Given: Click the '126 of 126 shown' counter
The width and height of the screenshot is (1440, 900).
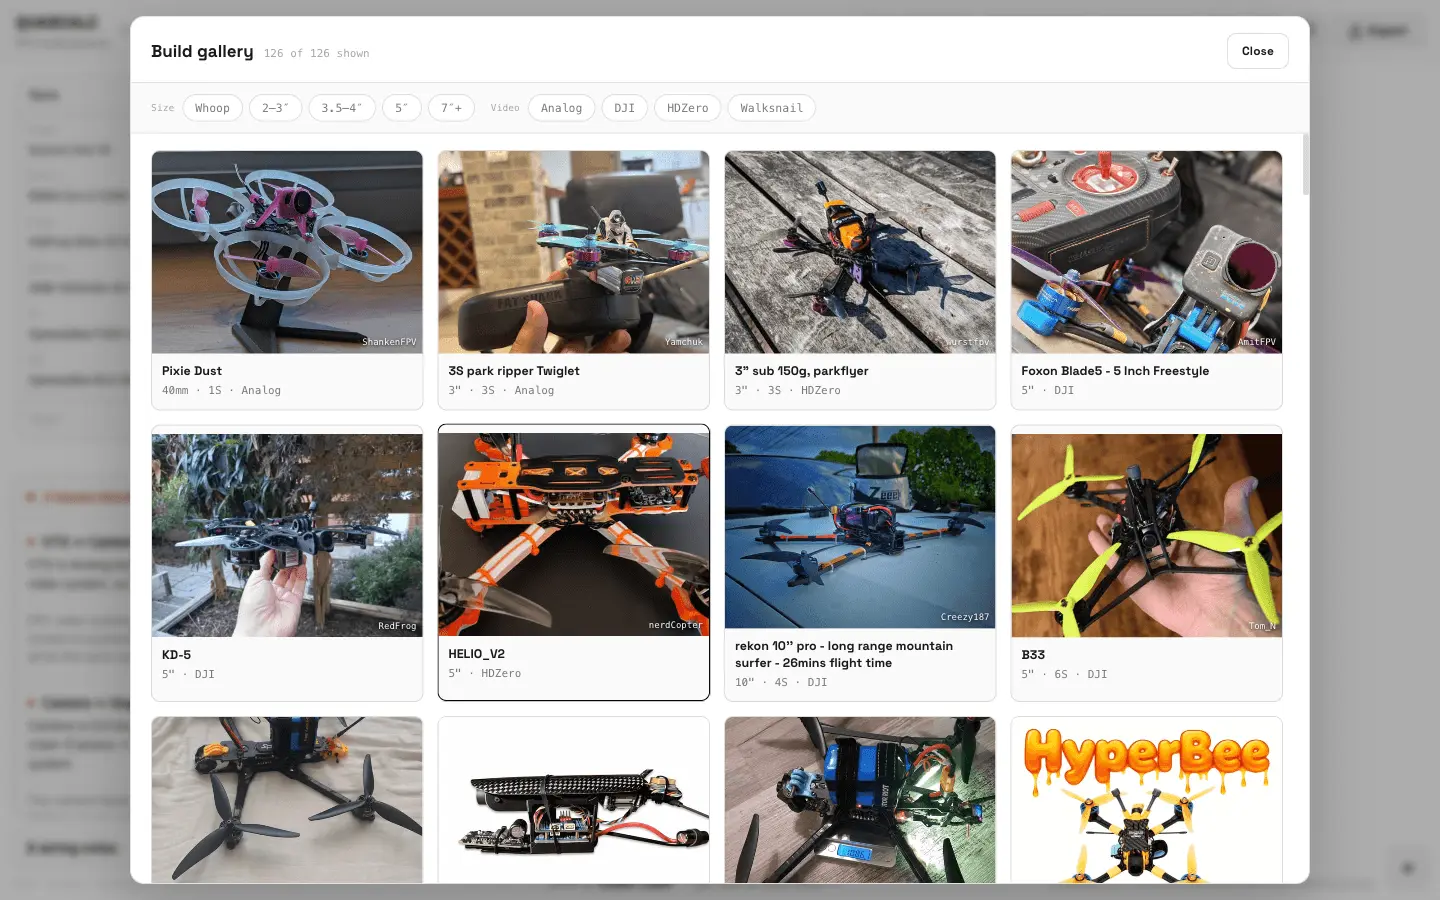Looking at the screenshot, I should pyautogui.click(x=317, y=54).
